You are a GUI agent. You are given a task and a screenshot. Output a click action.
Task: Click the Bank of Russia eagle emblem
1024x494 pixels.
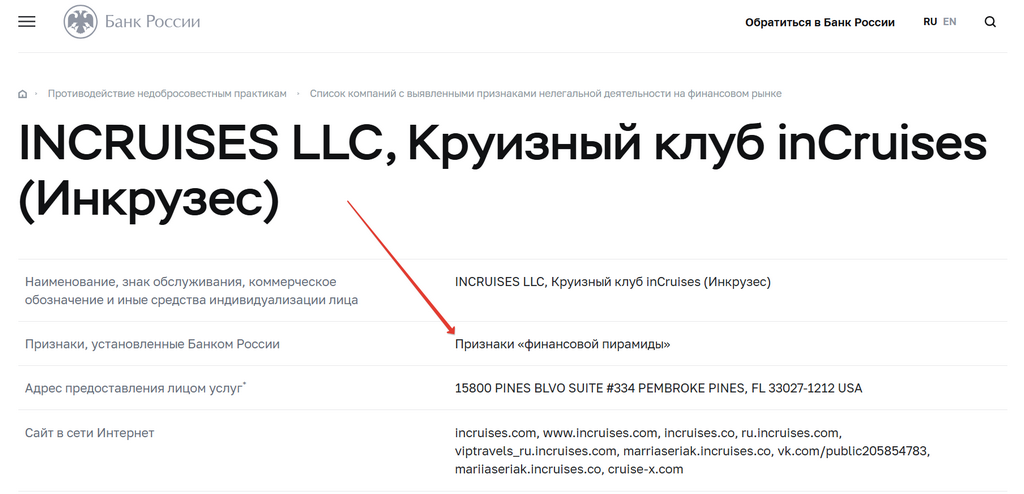point(80,22)
